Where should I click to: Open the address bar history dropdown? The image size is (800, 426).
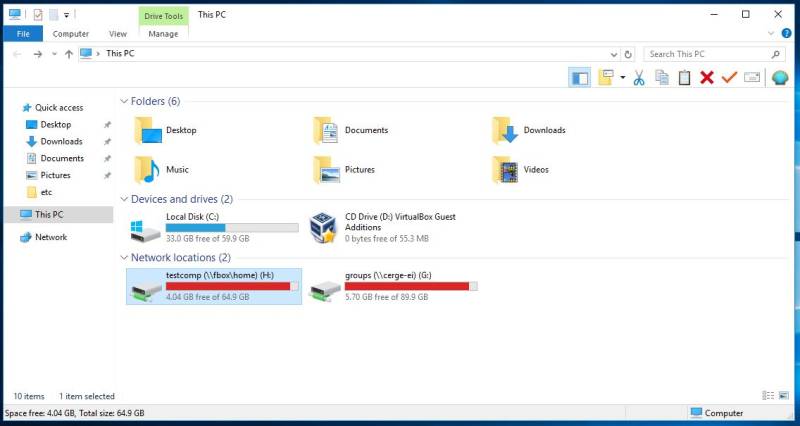pyautogui.click(x=613, y=54)
